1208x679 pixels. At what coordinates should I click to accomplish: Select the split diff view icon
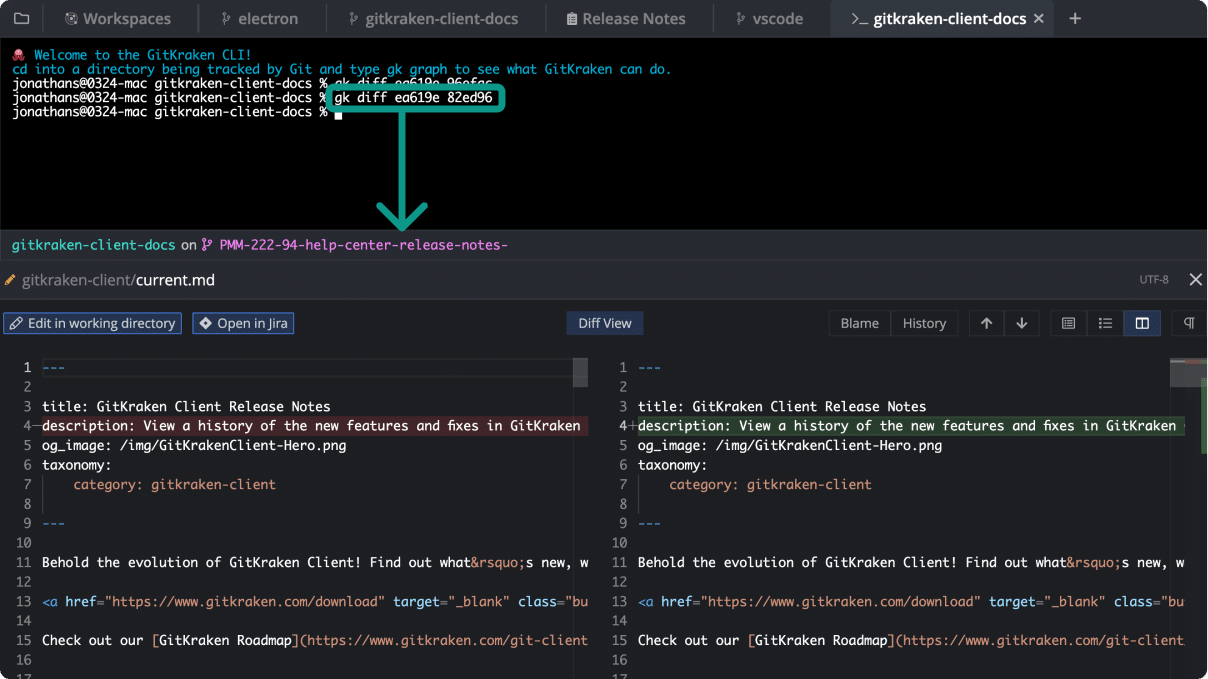pyautogui.click(x=1142, y=323)
